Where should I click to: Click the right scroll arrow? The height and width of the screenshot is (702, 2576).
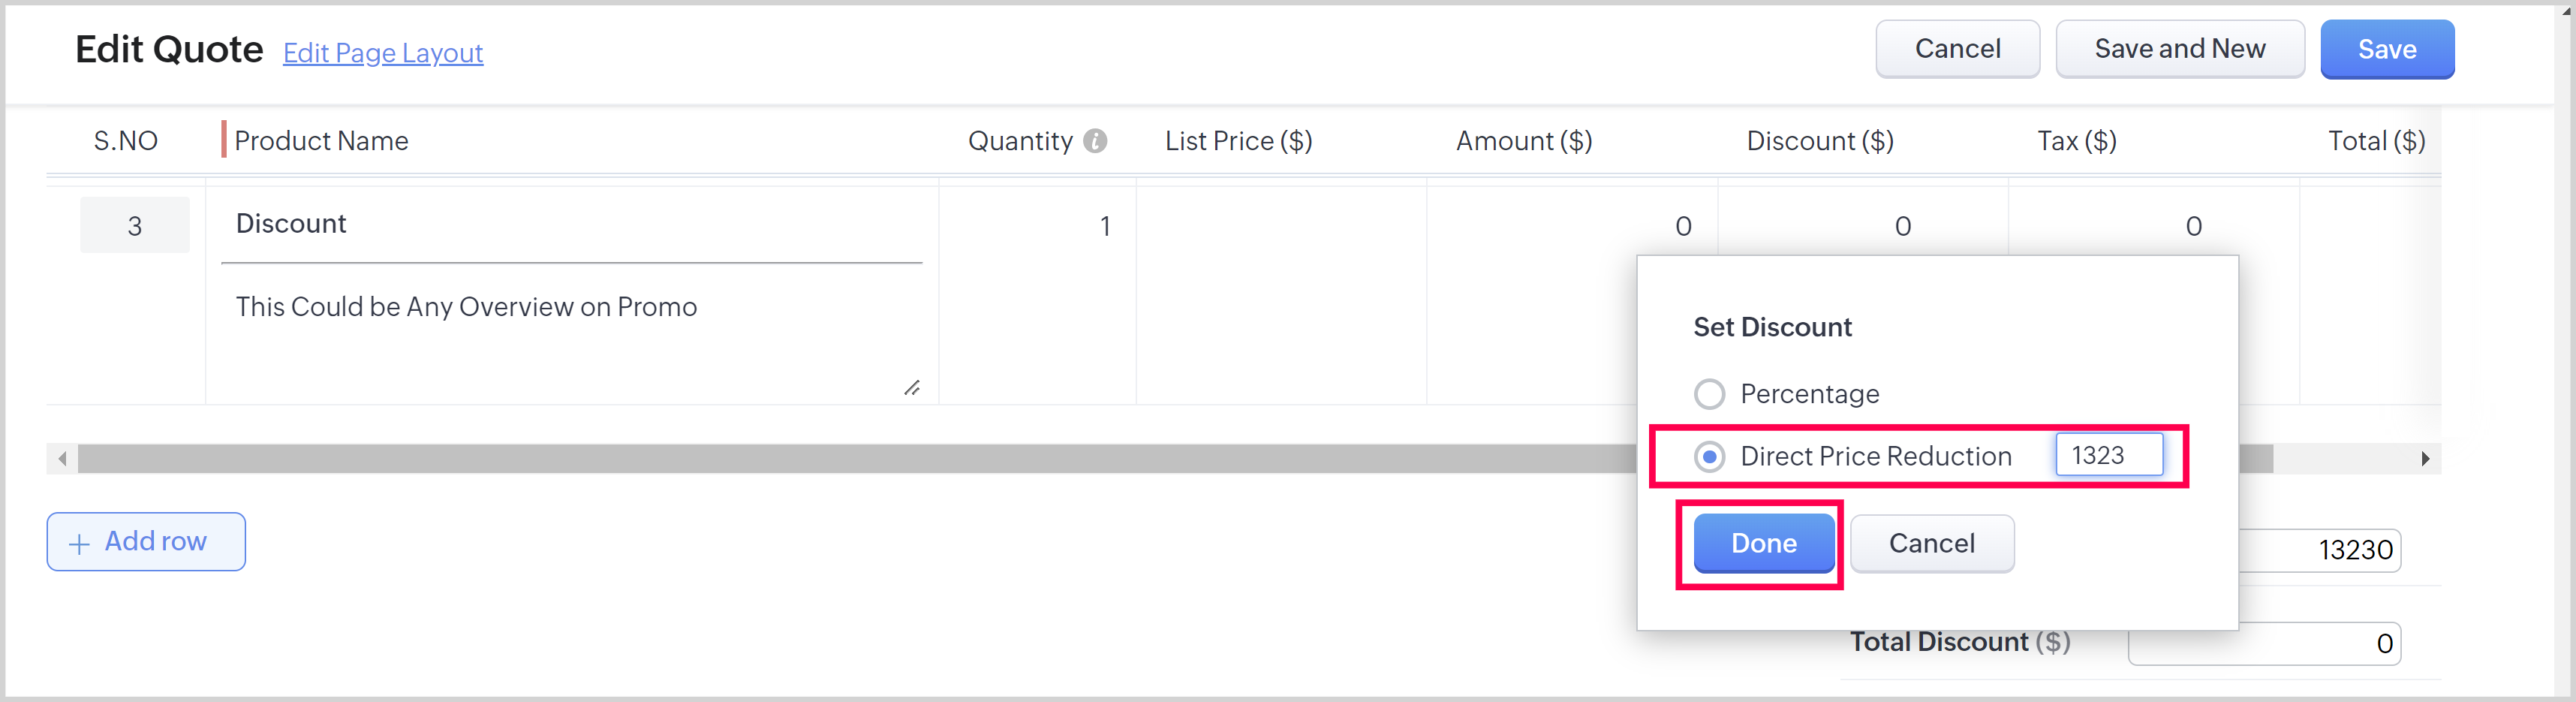point(2424,459)
